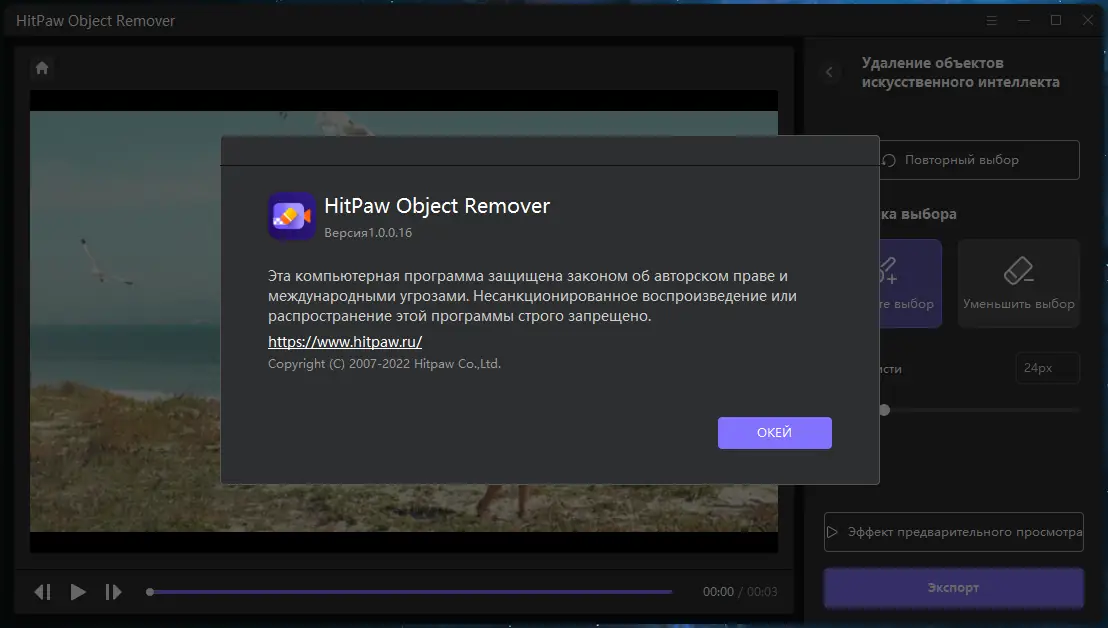Click the brush size slider handle
This screenshot has width=1108, height=628.
pos(885,409)
